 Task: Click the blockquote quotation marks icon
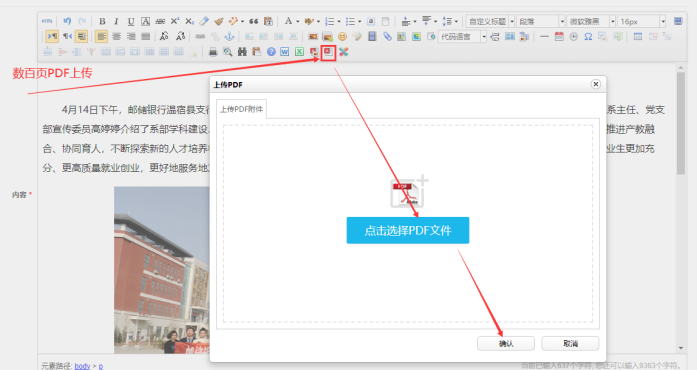click(x=253, y=21)
